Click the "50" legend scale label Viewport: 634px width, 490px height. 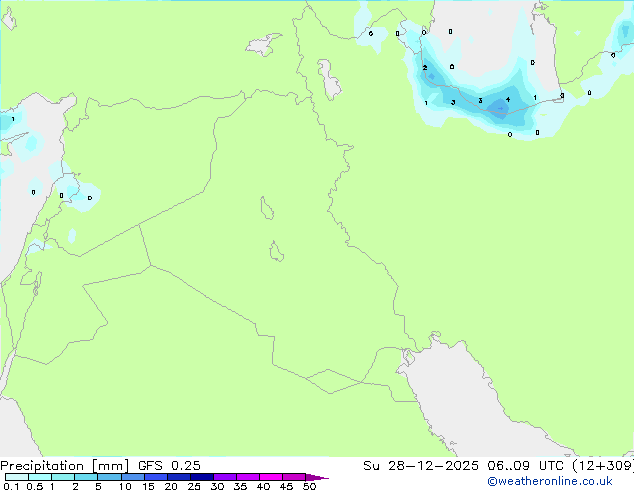(309, 486)
